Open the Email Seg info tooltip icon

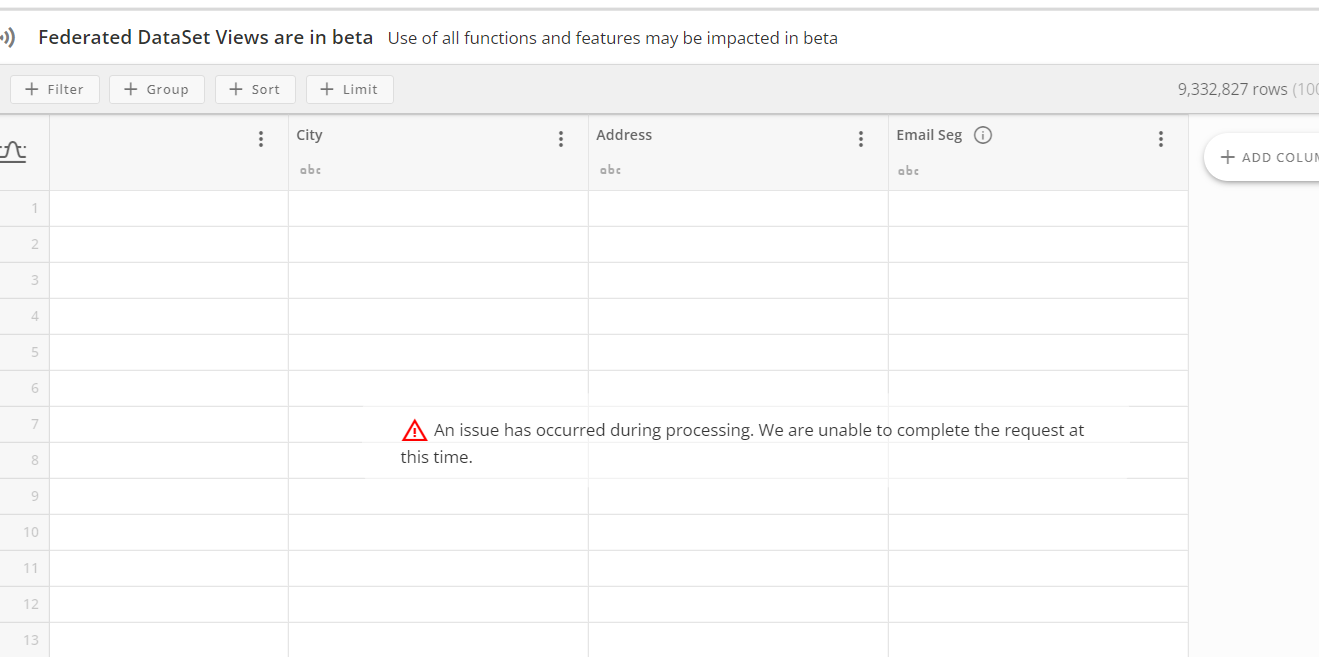(982, 134)
